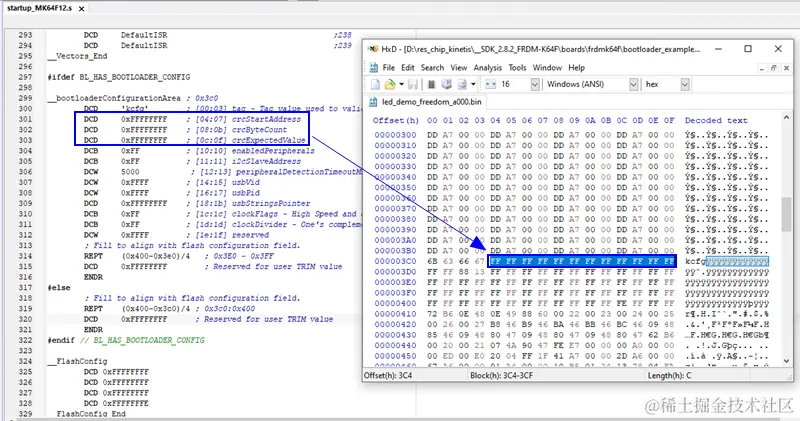Click the '__FlashConfig' label on line 324
This screenshot has width=800, height=421.
(77, 361)
